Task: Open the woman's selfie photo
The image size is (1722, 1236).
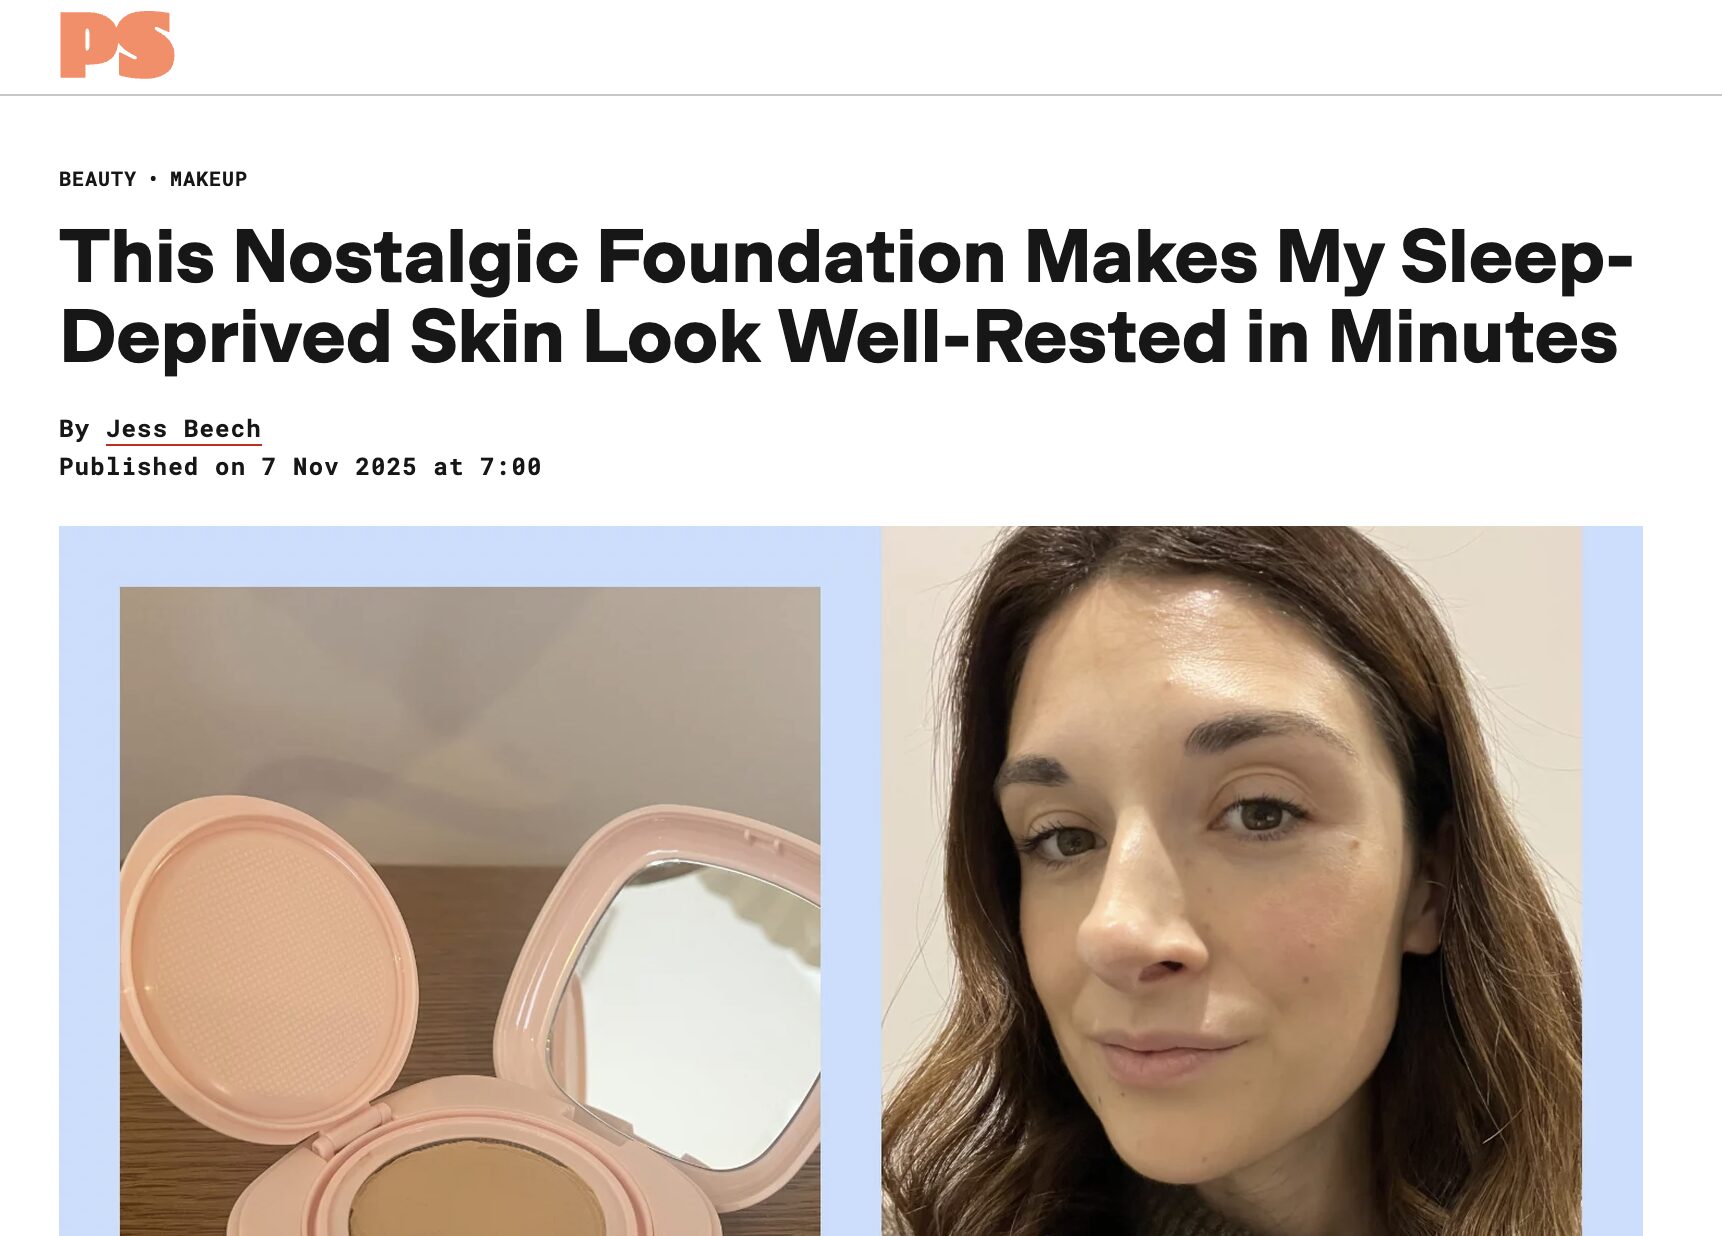Action: [x=1231, y=880]
